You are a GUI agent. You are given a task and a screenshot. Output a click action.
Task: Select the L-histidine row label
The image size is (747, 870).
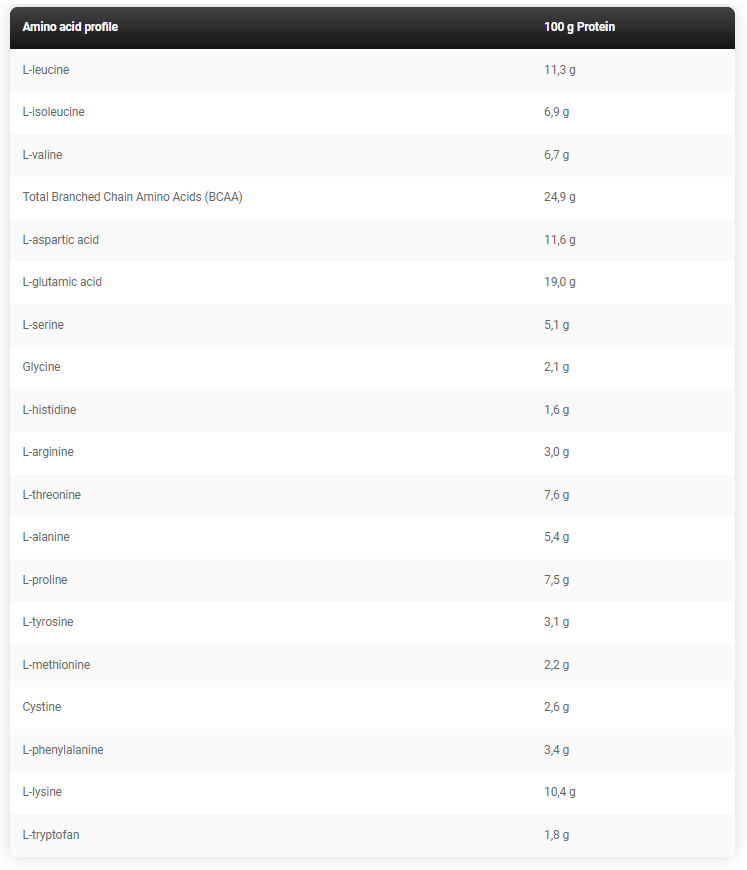(x=49, y=409)
